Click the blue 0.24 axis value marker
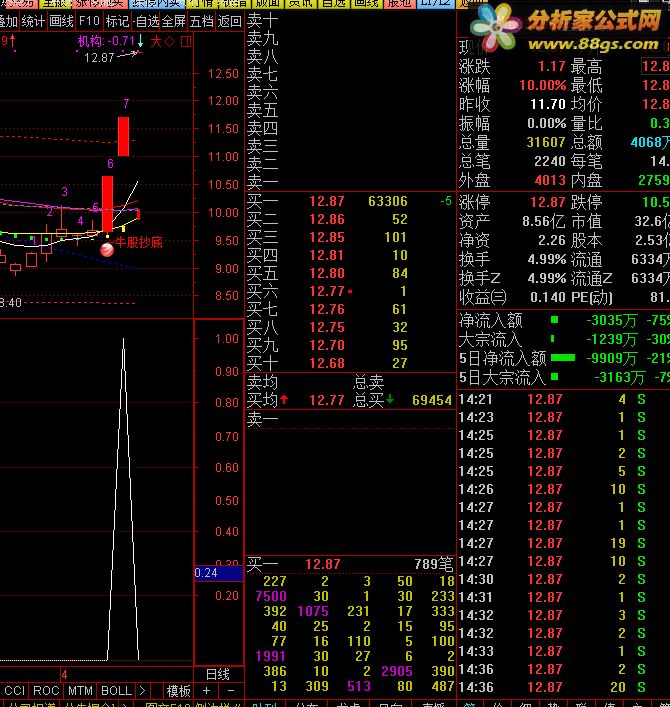The width and height of the screenshot is (670, 707). tap(219, 573)
